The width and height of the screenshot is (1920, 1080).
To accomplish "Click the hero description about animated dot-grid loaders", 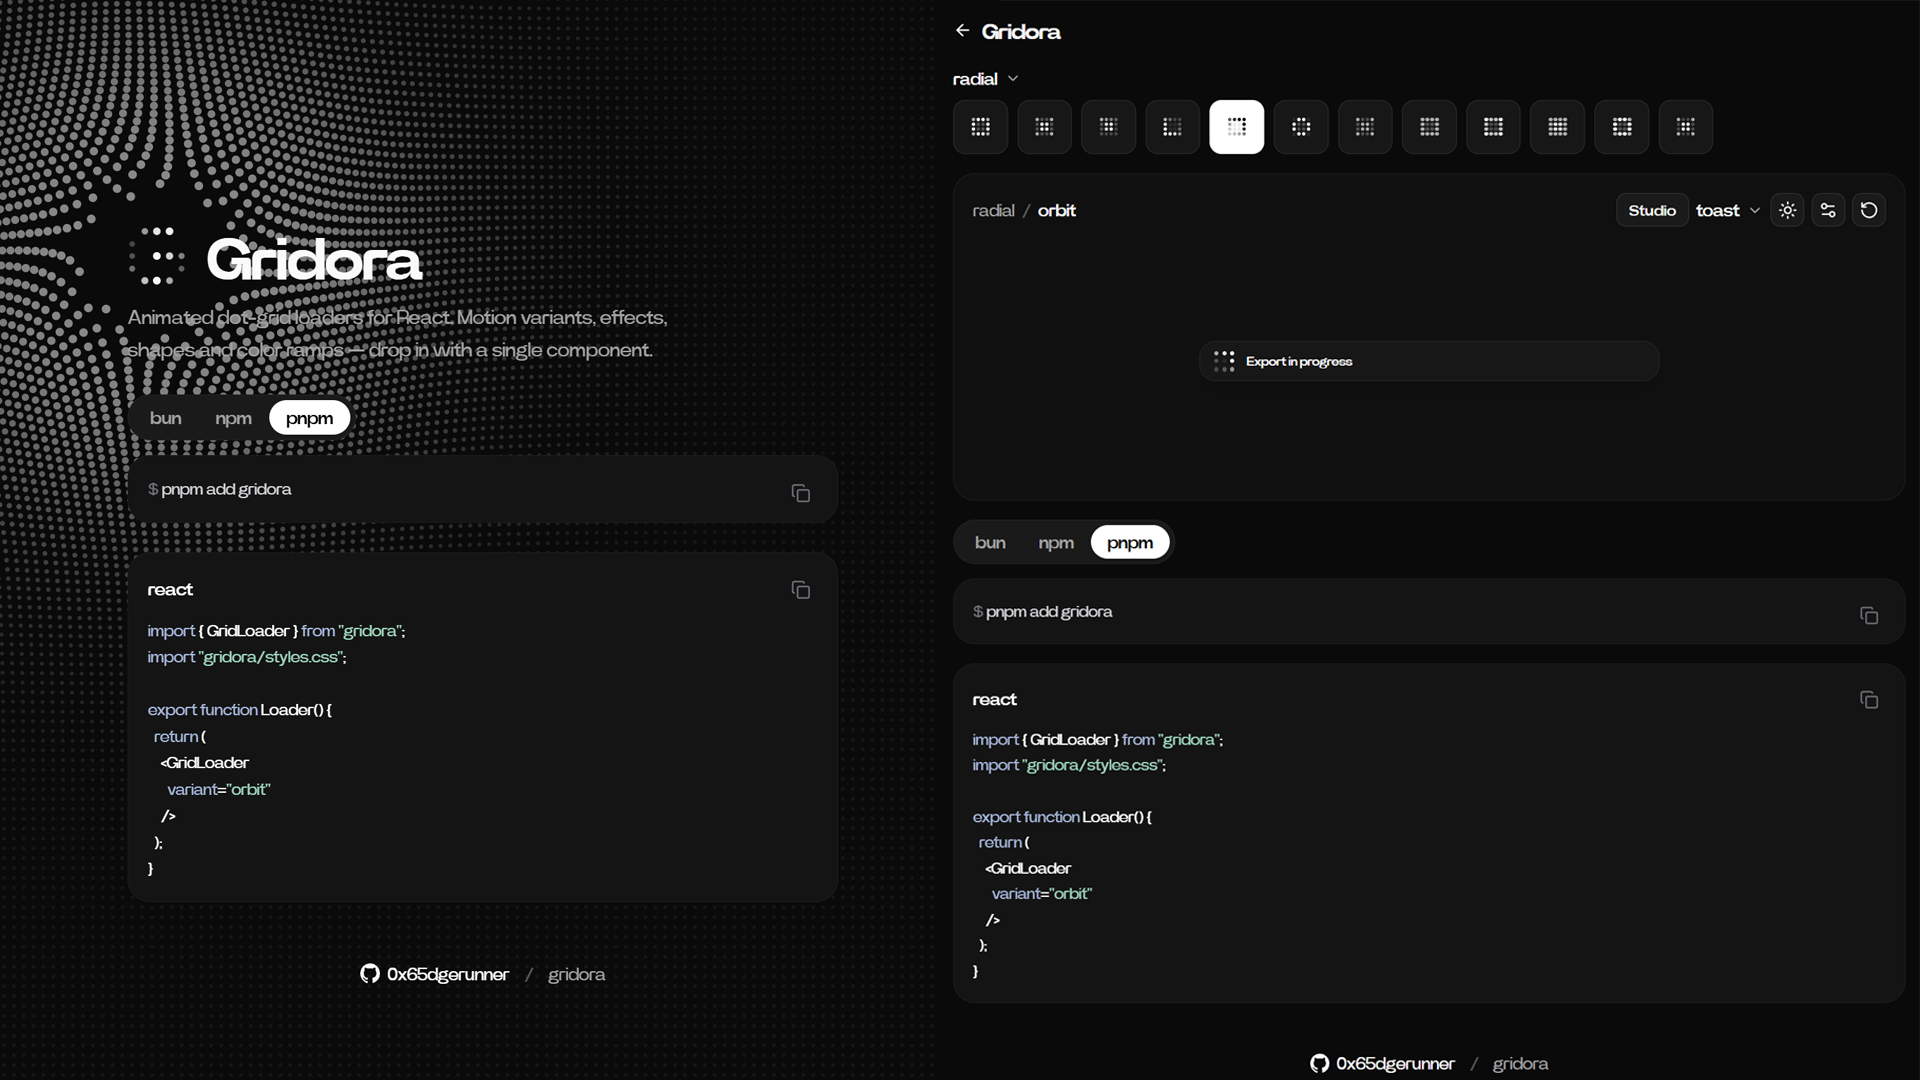I will click(397, 333).
